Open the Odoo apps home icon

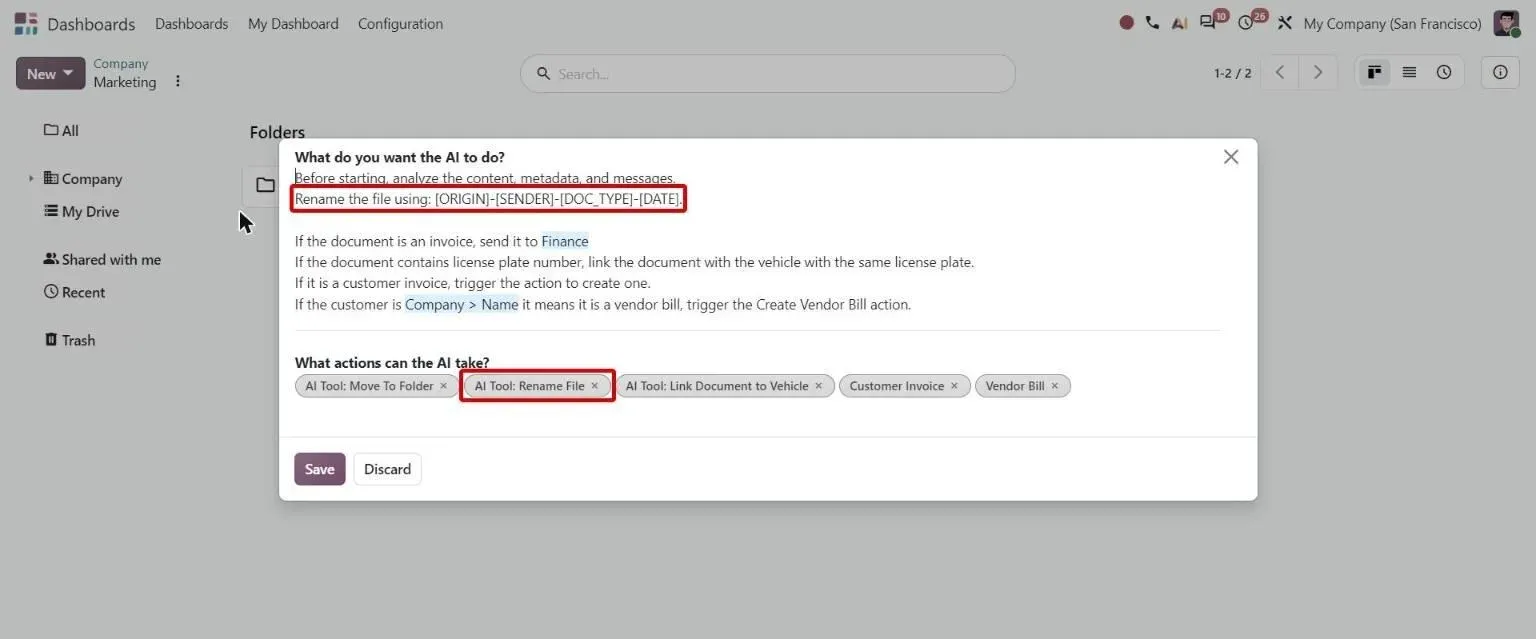[26, 23]
